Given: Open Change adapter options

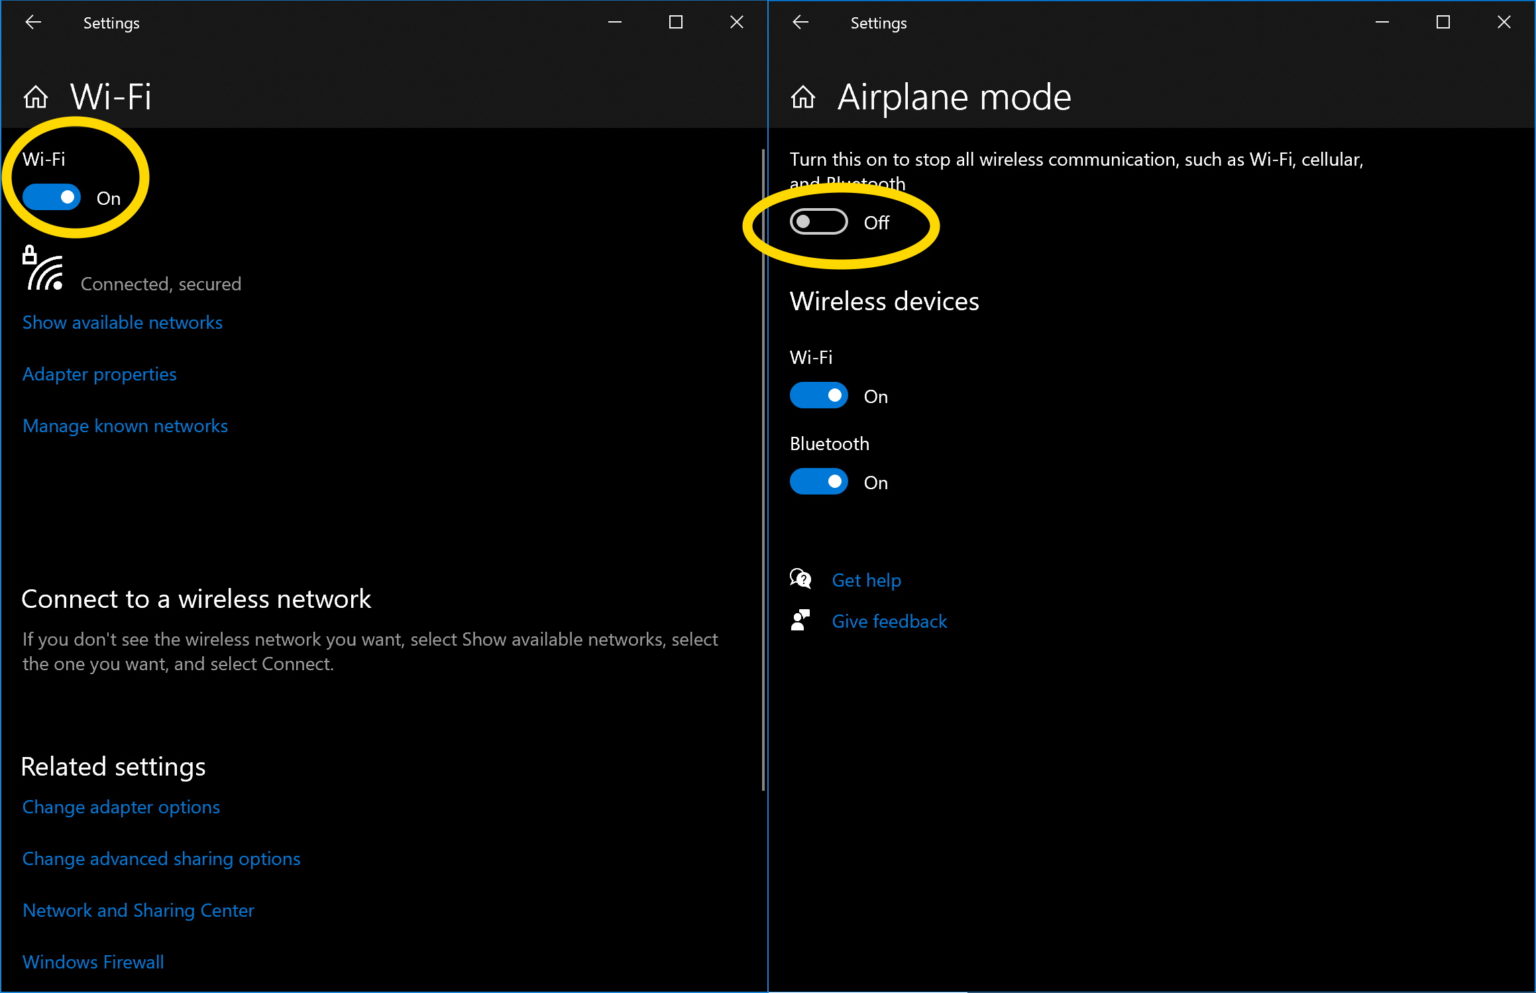Looking at the screenshot, I should [121, 807].
